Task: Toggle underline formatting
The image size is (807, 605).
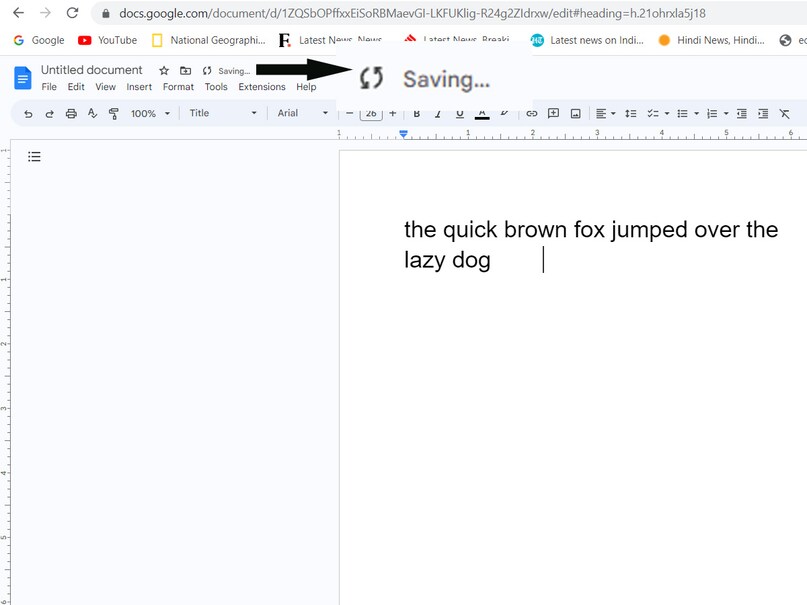Action: click(x=460, y=114)
